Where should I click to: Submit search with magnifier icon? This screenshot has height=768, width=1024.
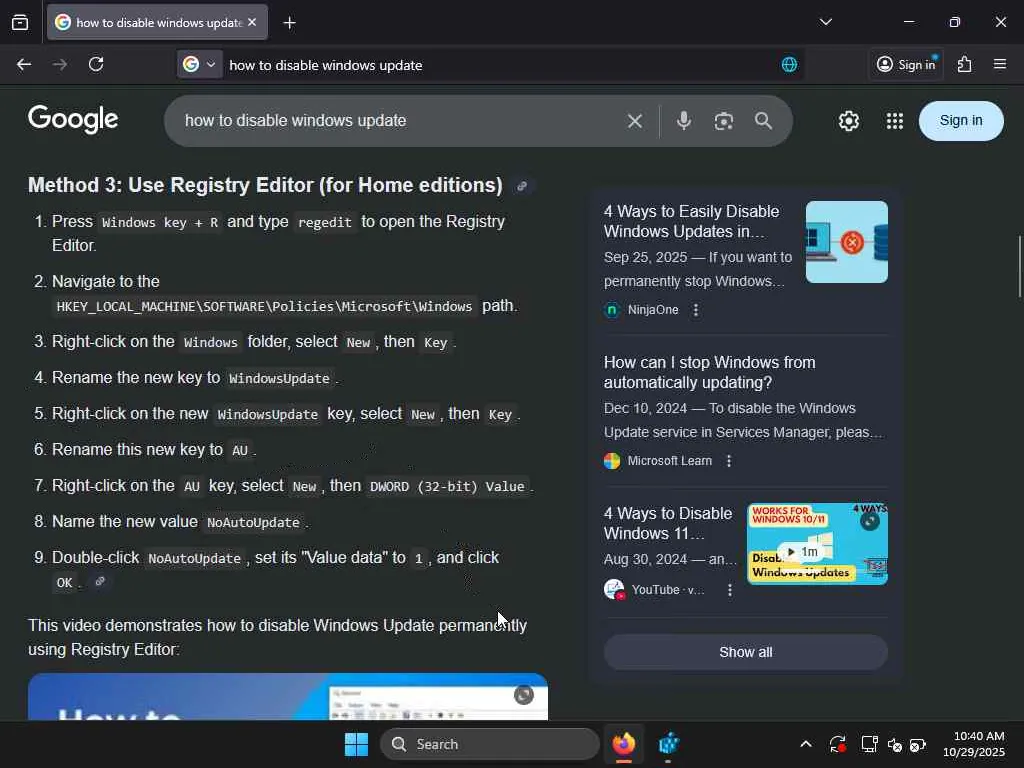tap(763, 121)
